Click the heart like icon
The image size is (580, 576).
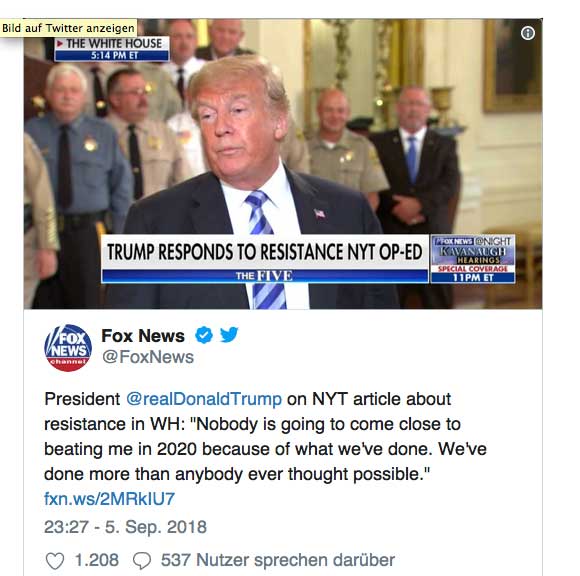pos(55,560)
